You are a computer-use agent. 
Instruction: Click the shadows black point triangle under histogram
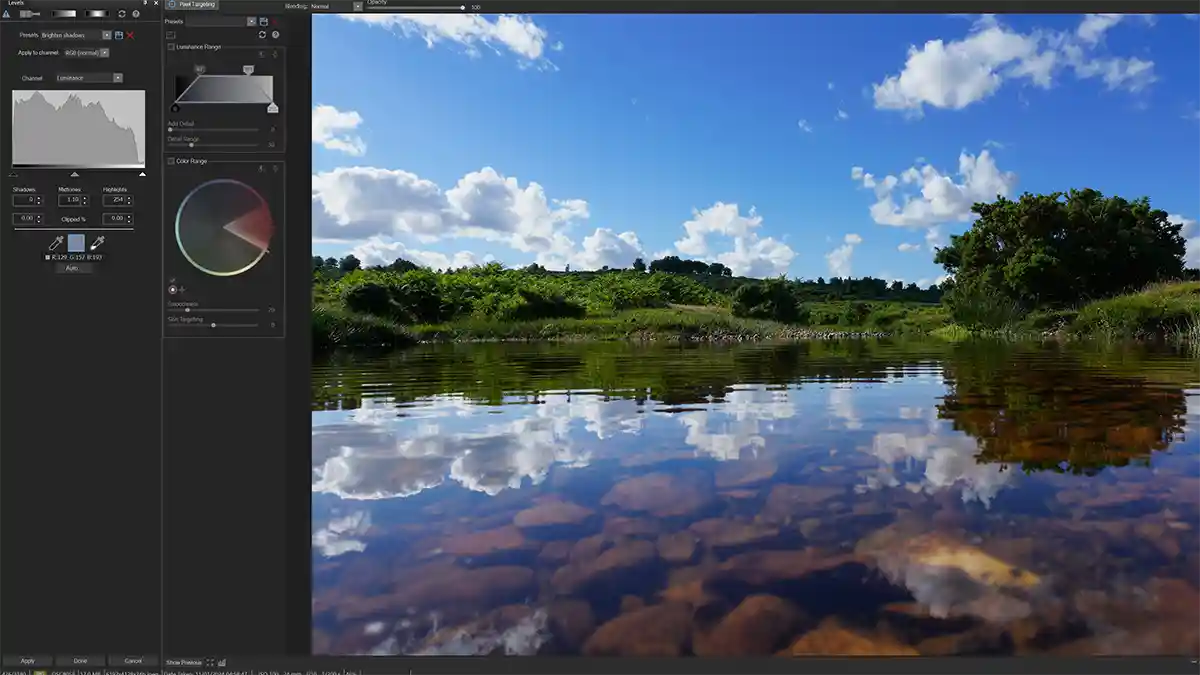click(x=13, y=174)
